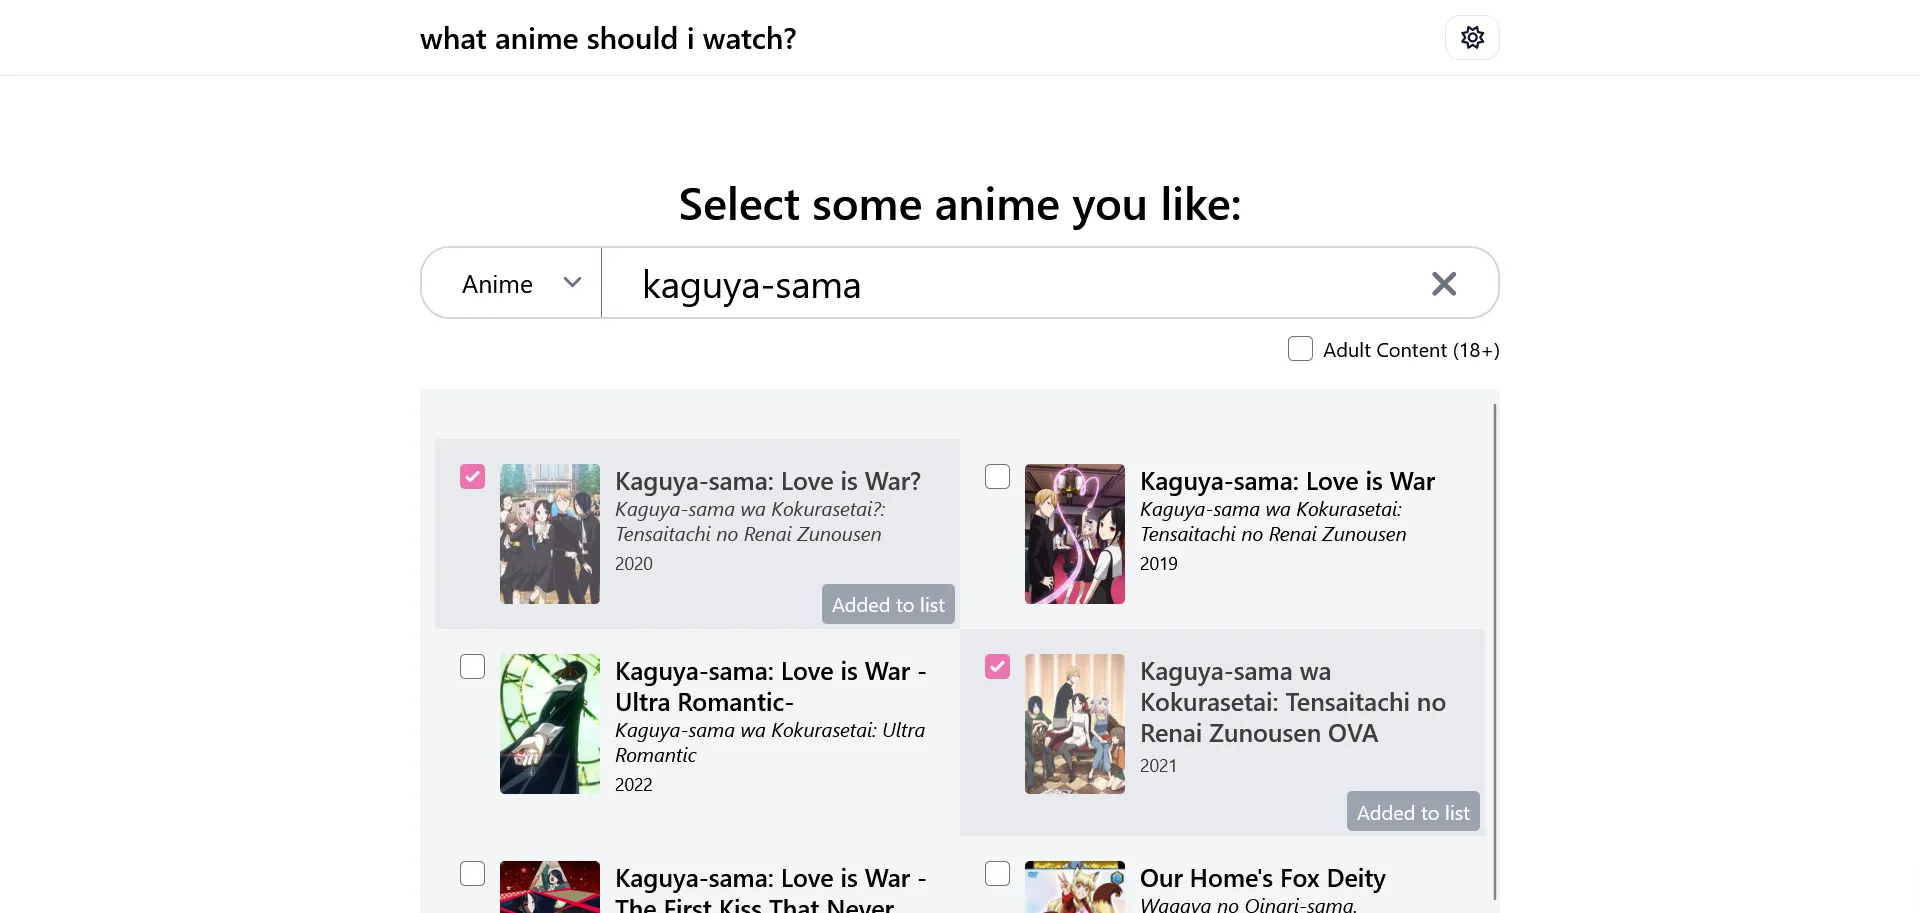This screenshot has width=1920, height=913.
Task: Click Added to list on Love is War? 2020
Action: (x=887, y=603)
